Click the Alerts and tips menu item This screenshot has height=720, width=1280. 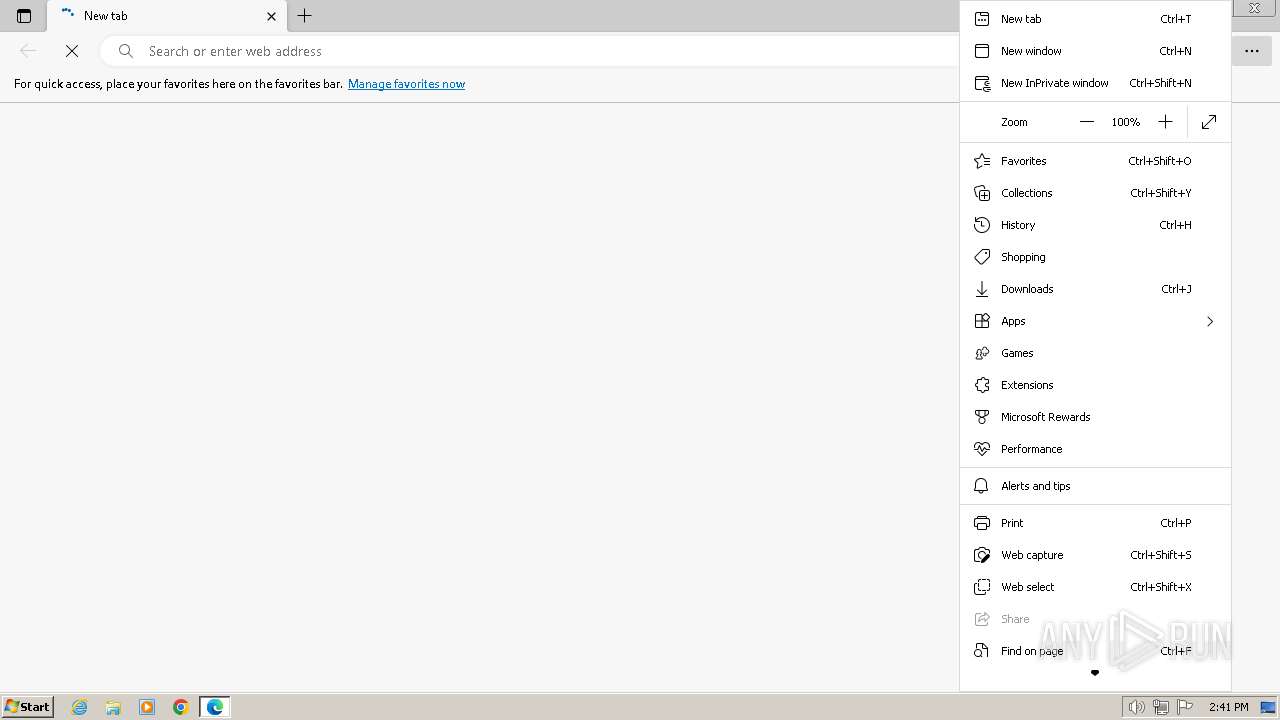1095,486
